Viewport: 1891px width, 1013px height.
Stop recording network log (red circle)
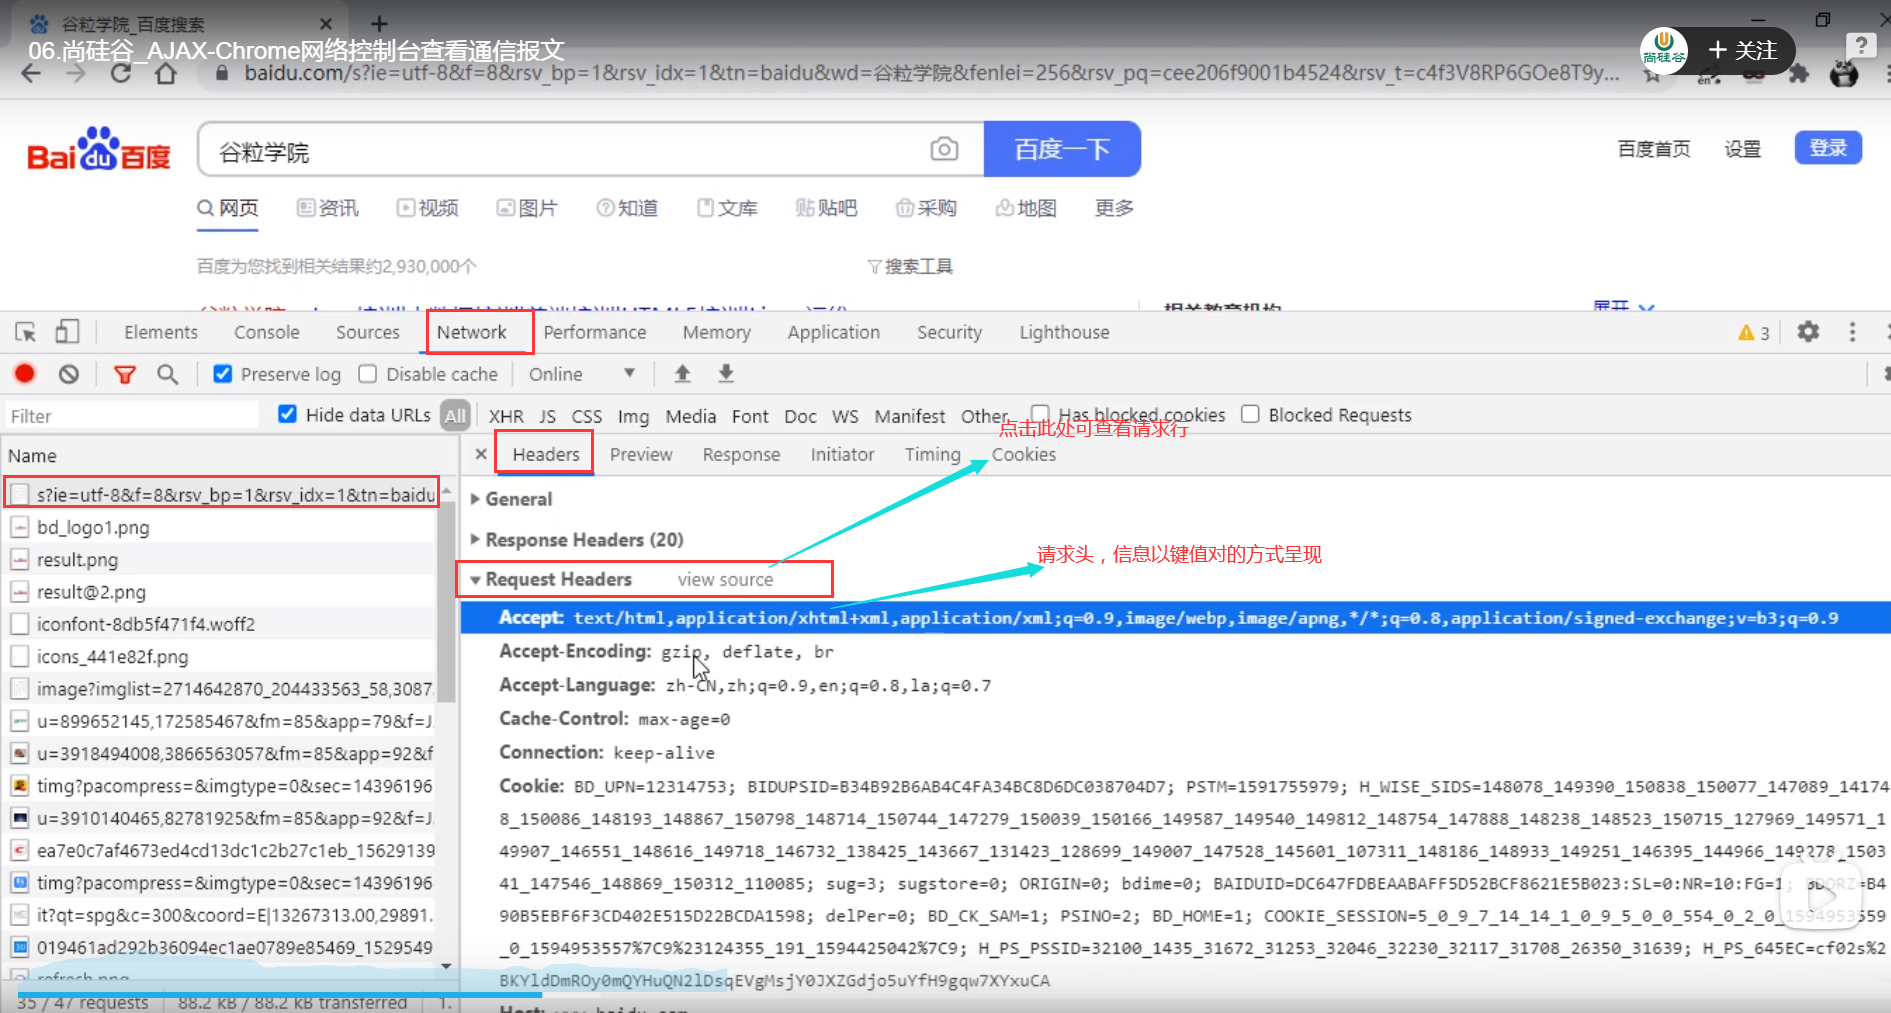point(25,374)
